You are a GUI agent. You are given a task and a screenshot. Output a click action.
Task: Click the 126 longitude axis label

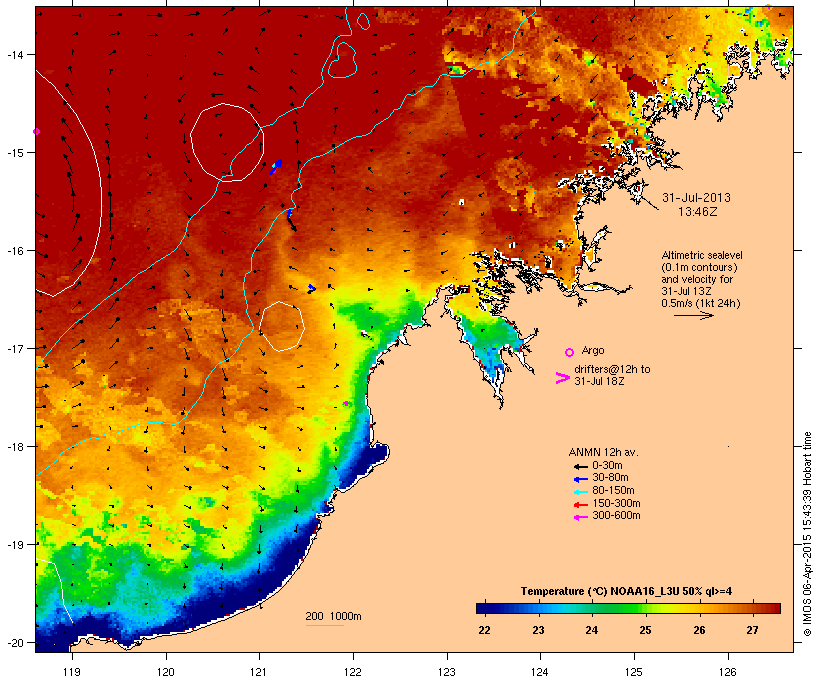click(x=728, y=672)
